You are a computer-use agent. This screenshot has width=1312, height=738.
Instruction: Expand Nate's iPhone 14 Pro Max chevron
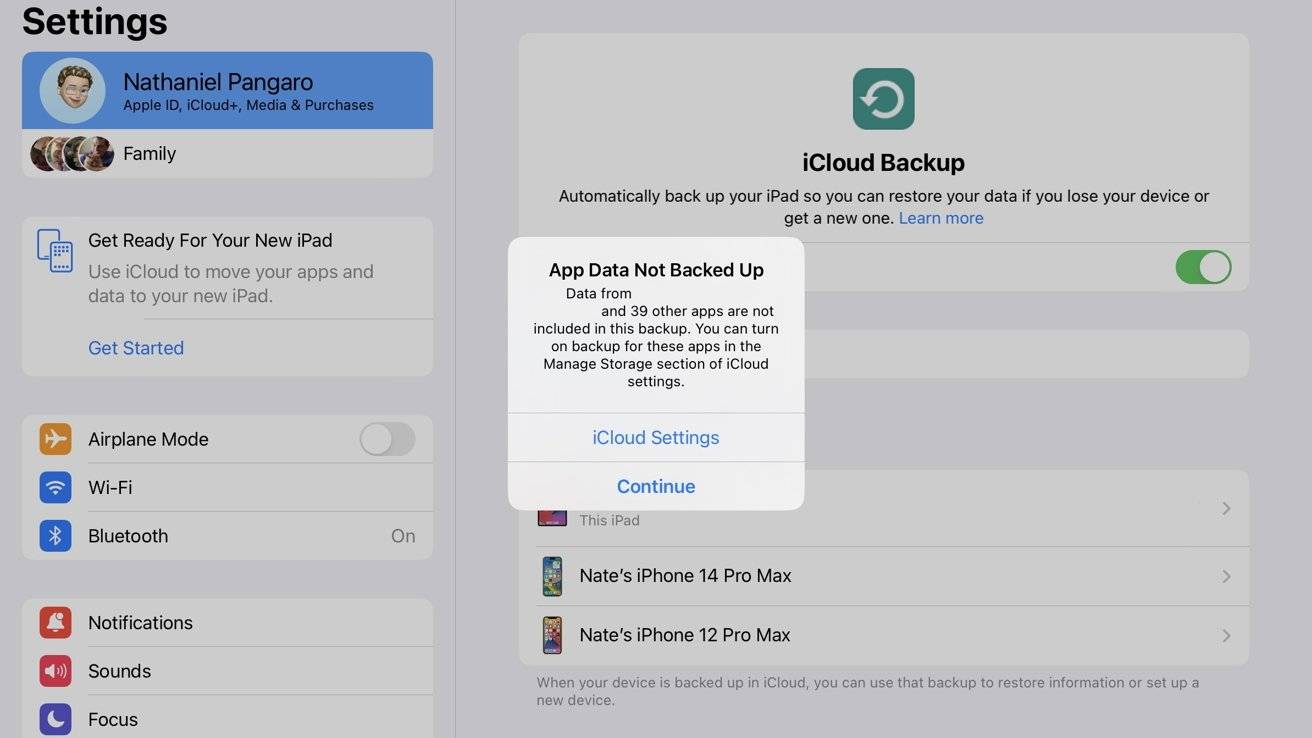coord(1226,576)
